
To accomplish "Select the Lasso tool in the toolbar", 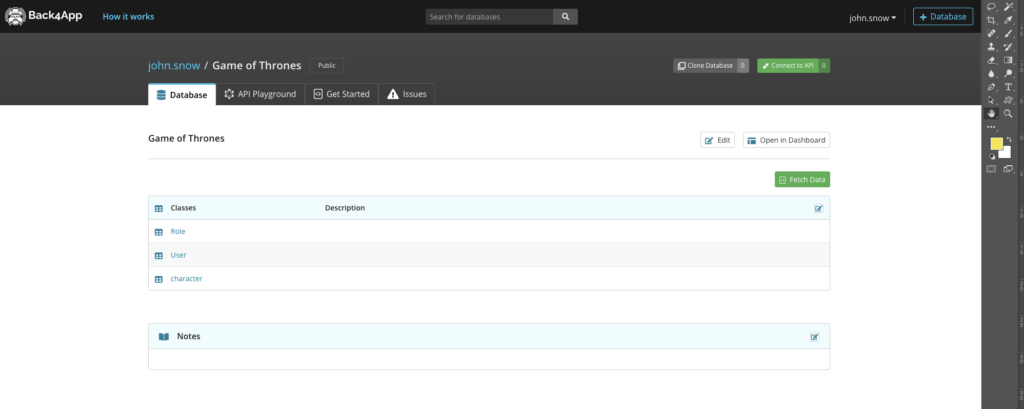I will (x=991, y=7).
